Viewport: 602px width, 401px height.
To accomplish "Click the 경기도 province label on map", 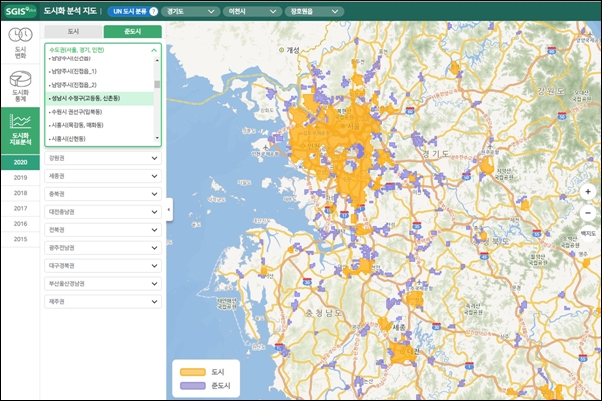I will click(x=436, y=154).
